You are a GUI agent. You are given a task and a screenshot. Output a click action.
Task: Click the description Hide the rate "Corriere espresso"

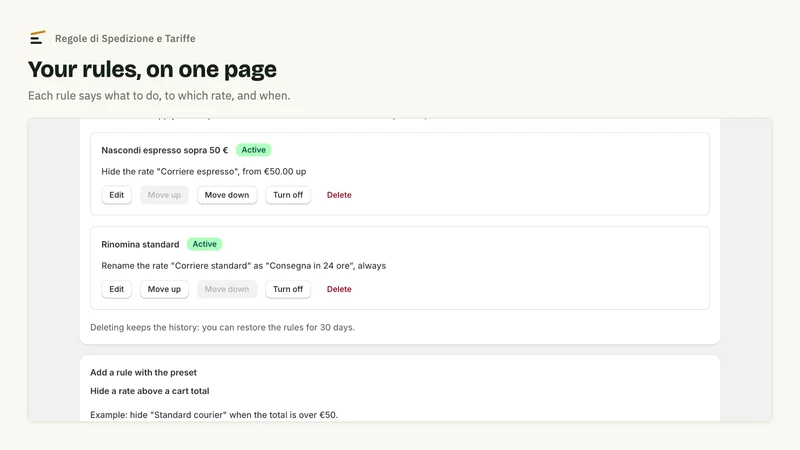coord(204,171)
